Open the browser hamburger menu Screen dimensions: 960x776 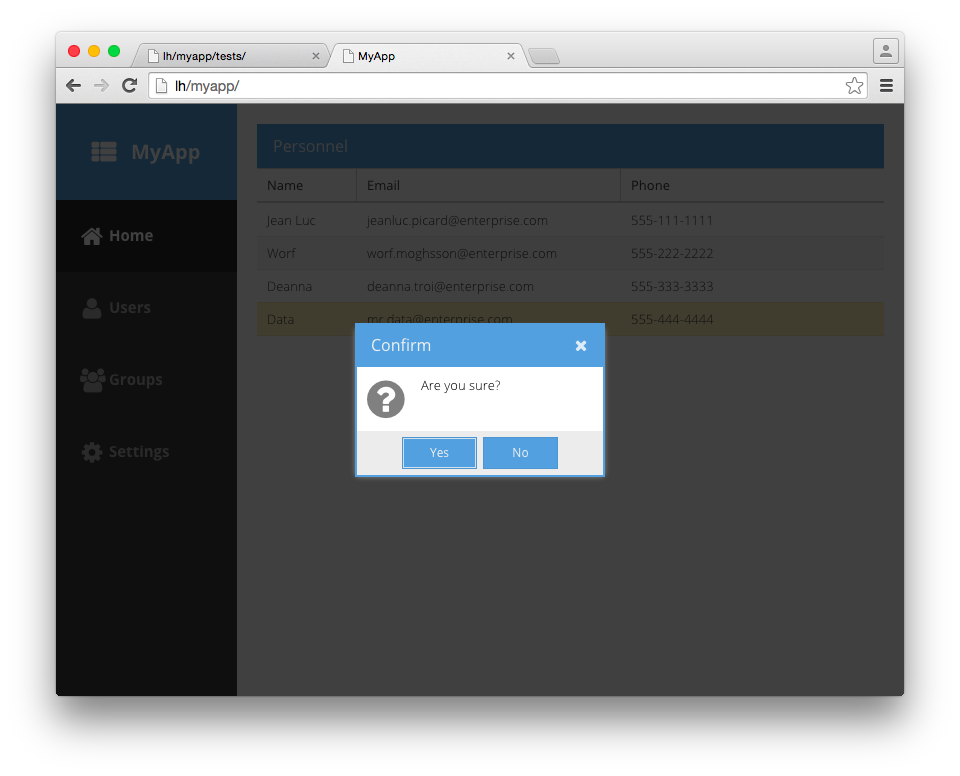tap(887, 85)
